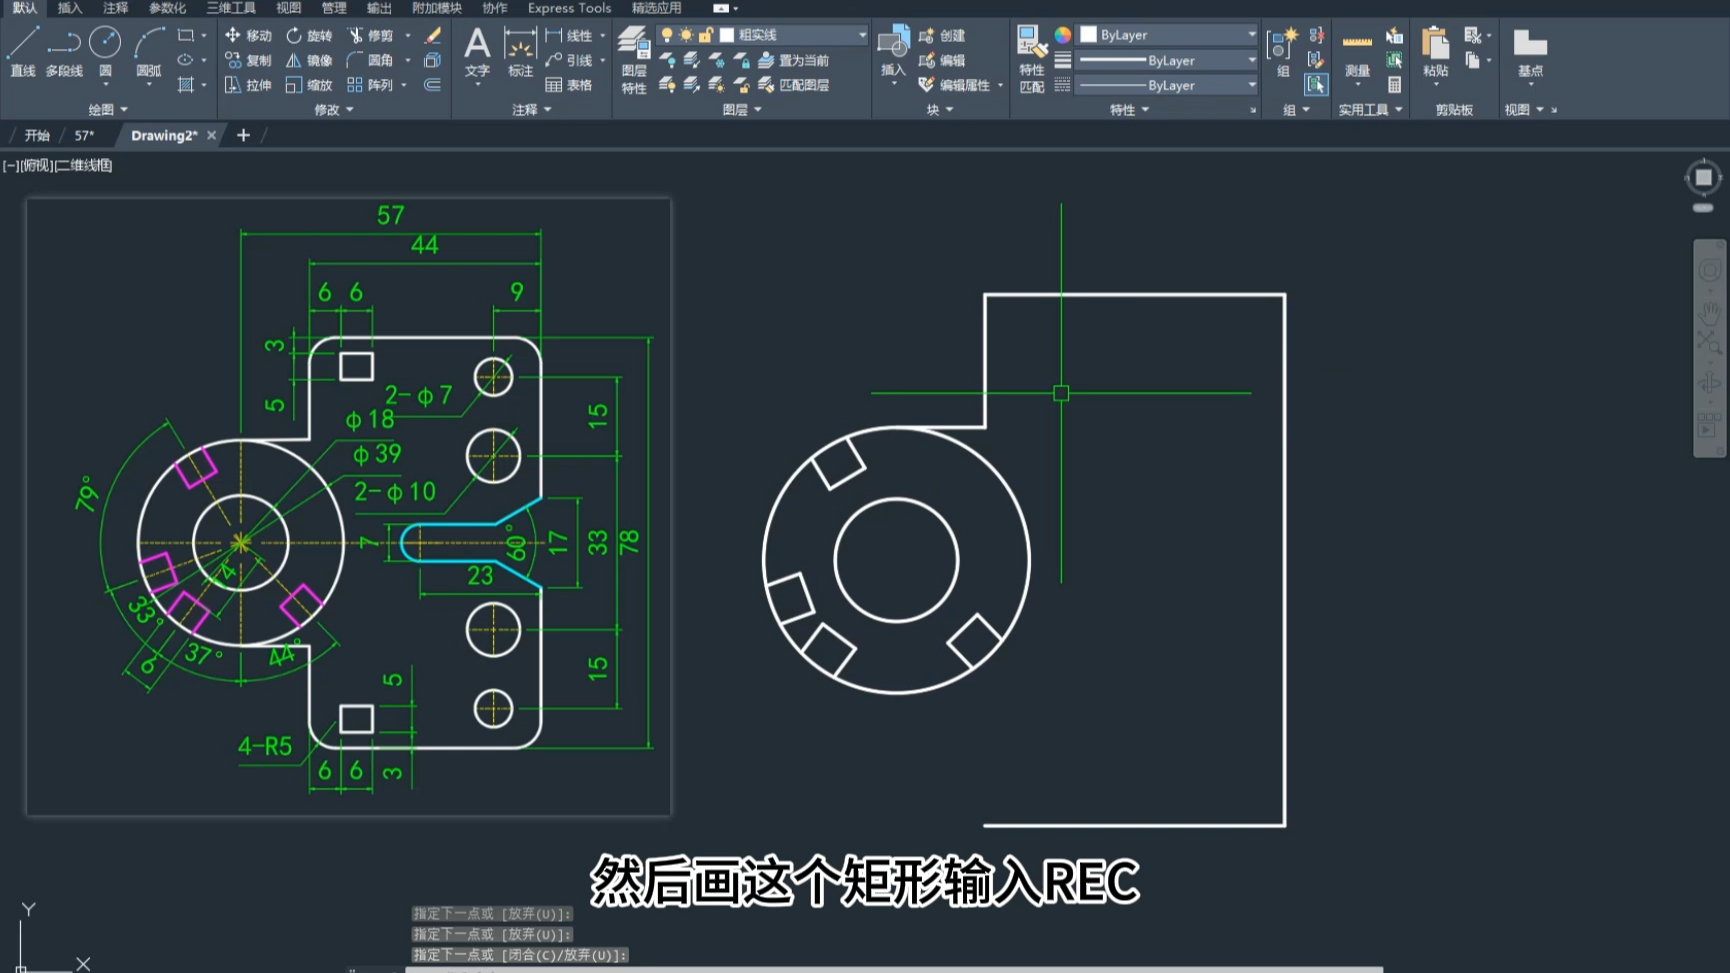1730x973 pixels.
Task: Close the Drawing2* tab
Action: point(211,135)
